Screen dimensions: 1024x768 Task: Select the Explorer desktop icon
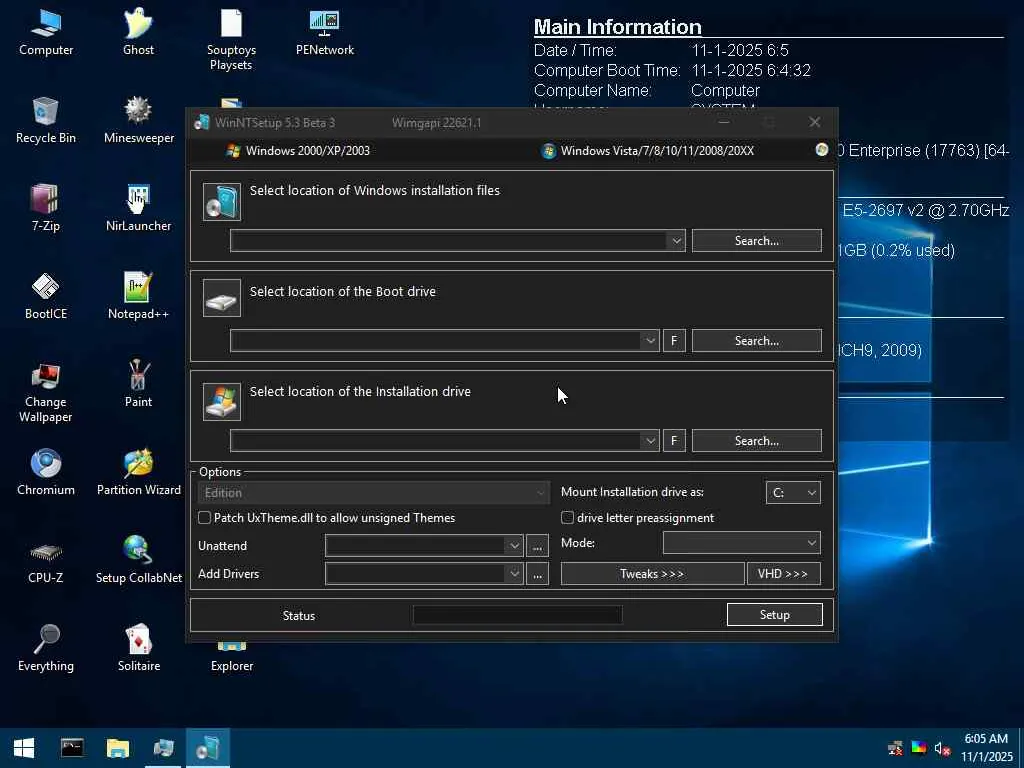pyautogui.click(x=232, y=658)
